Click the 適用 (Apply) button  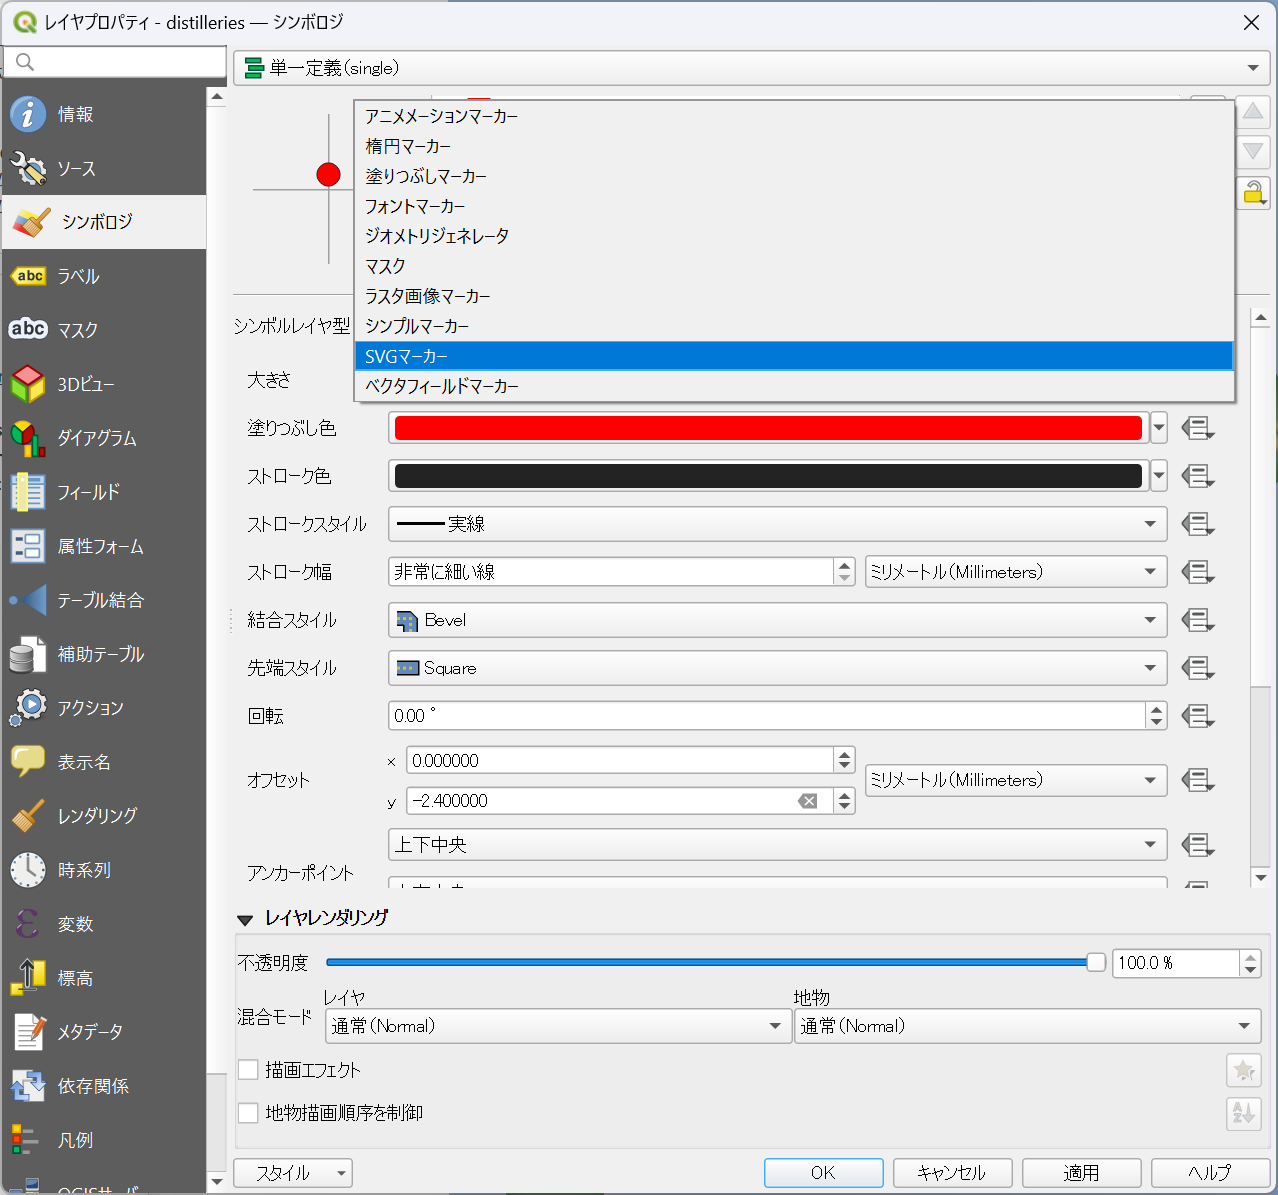(x=1081, y=1172)
